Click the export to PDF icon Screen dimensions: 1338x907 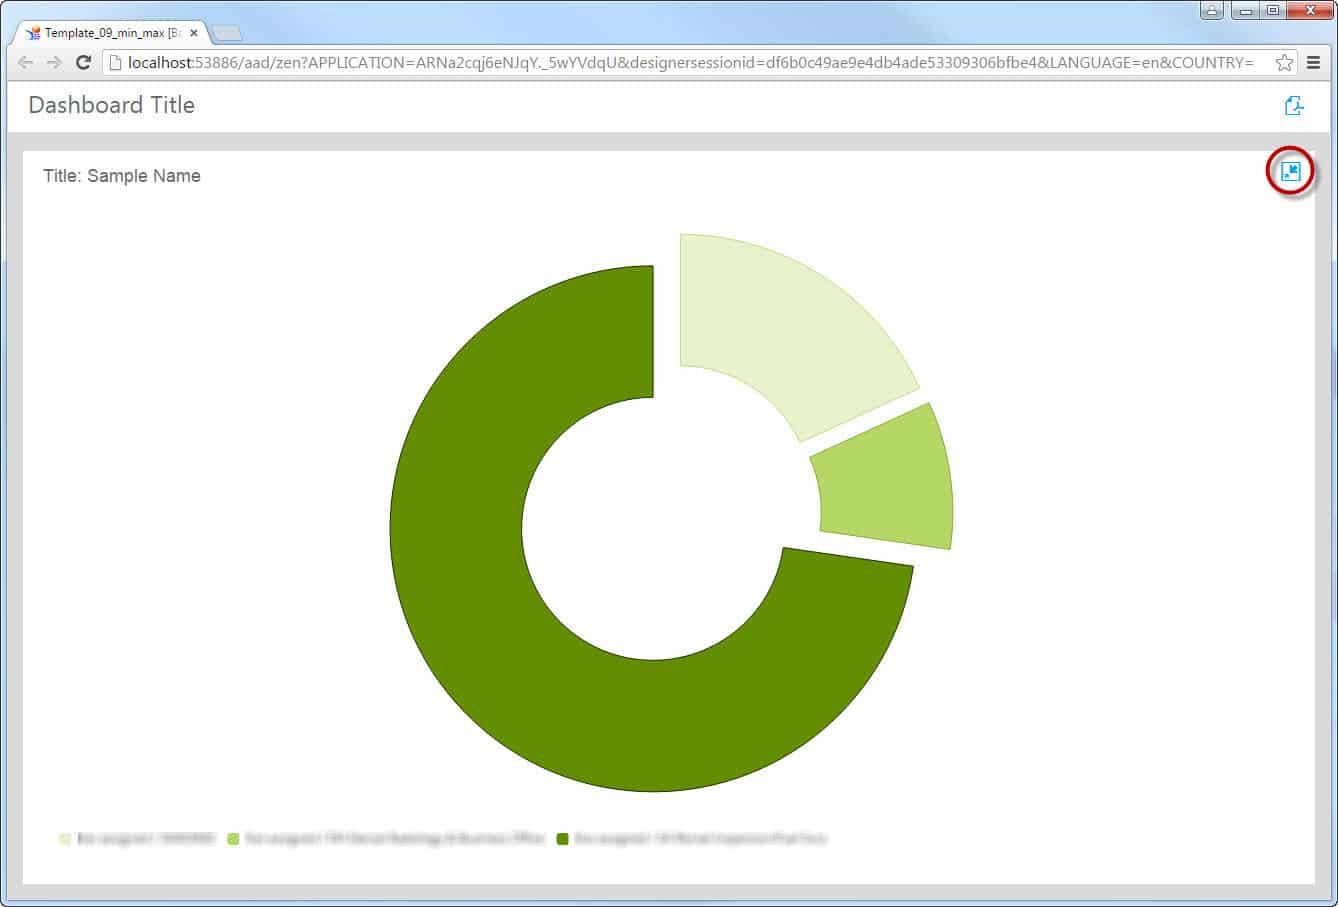click(1293, 106)
